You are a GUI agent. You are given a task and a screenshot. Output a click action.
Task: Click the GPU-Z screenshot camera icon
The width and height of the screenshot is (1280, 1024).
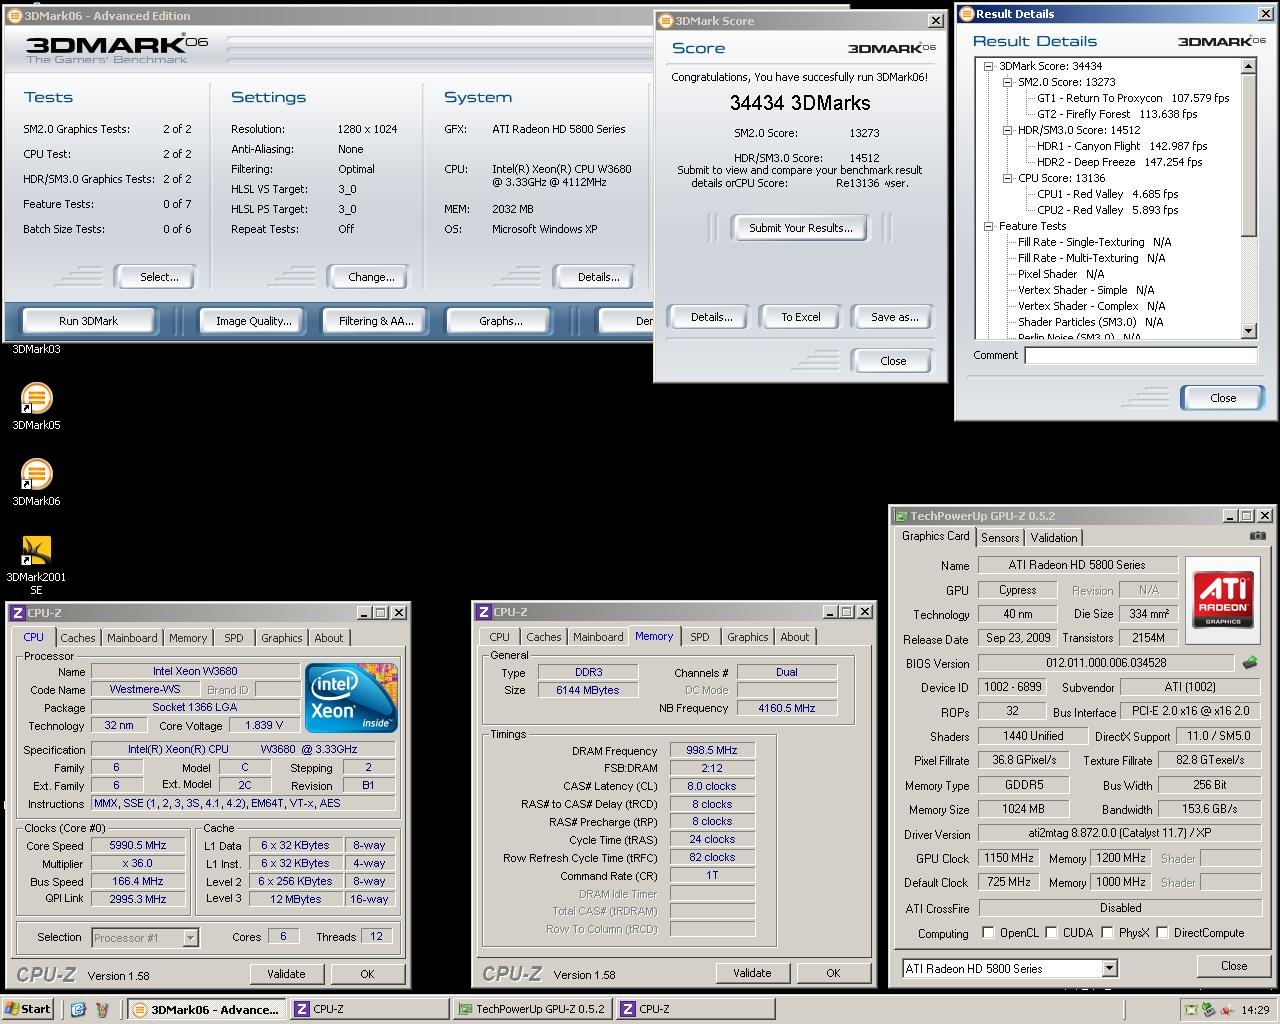coord(1257,537)
